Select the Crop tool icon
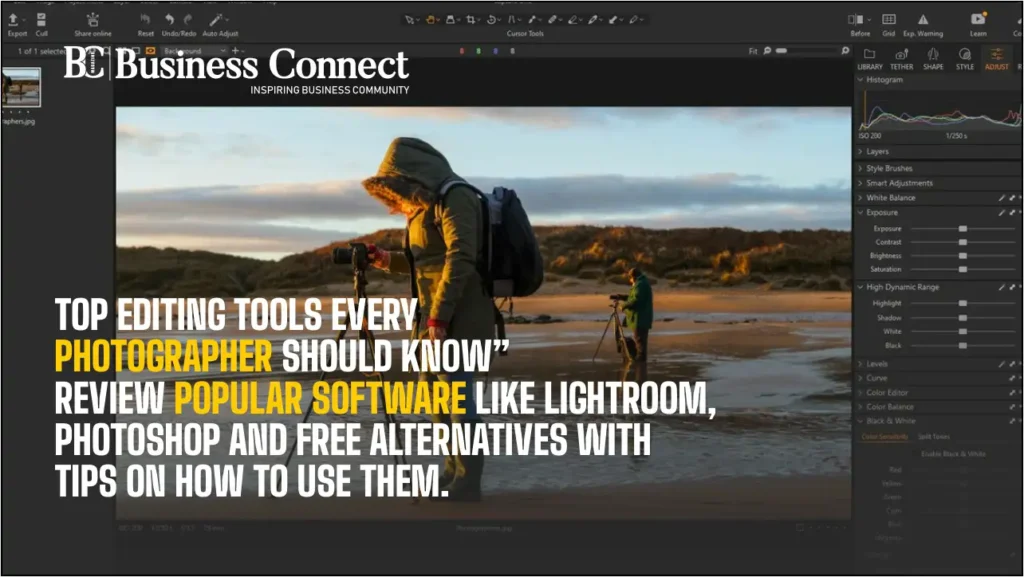This screenshot has height=577, width=1024. 468,20
